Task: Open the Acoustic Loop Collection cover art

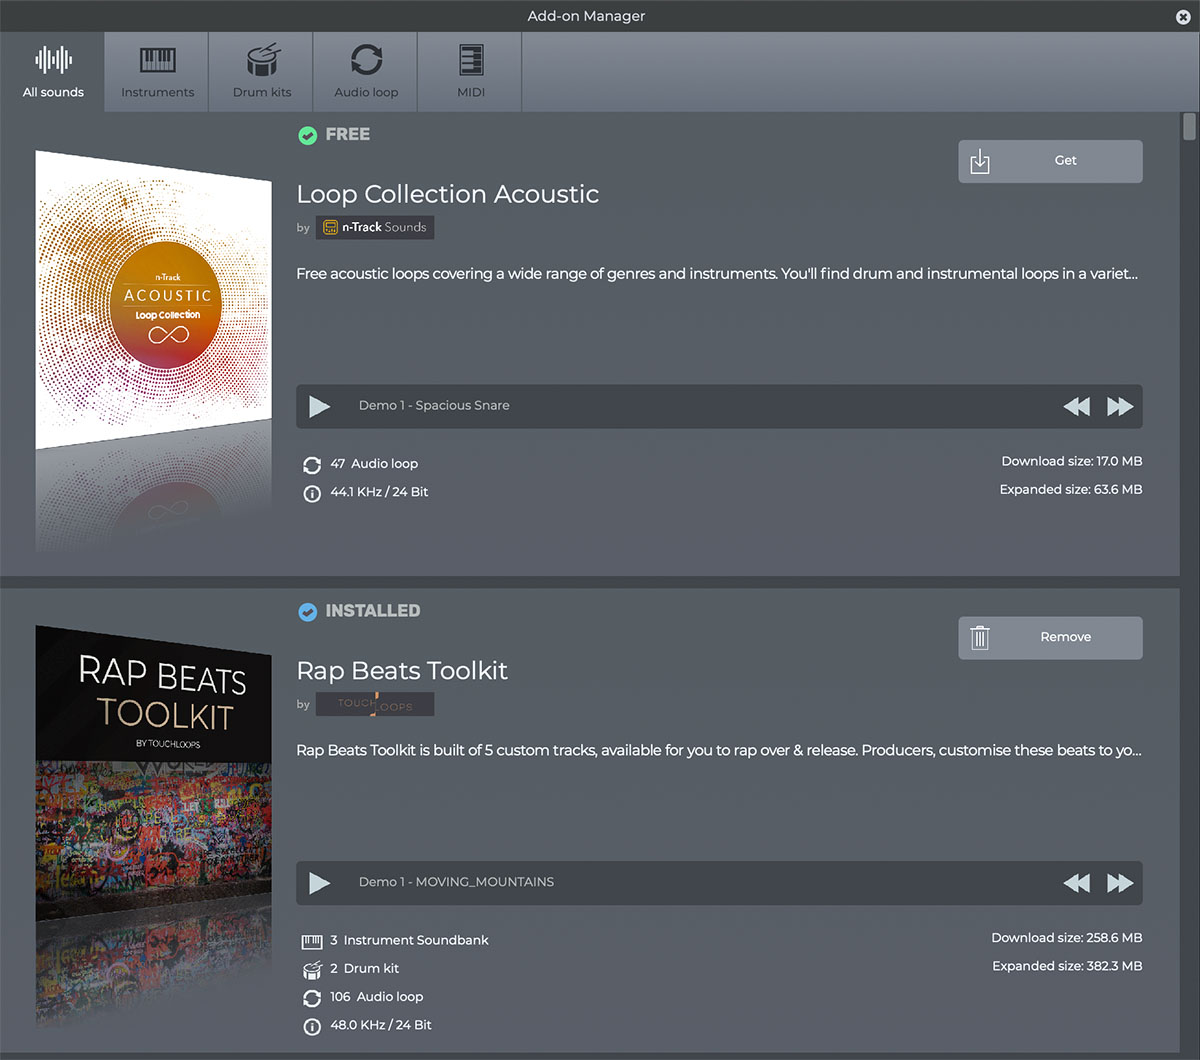Action: point(153,300)
